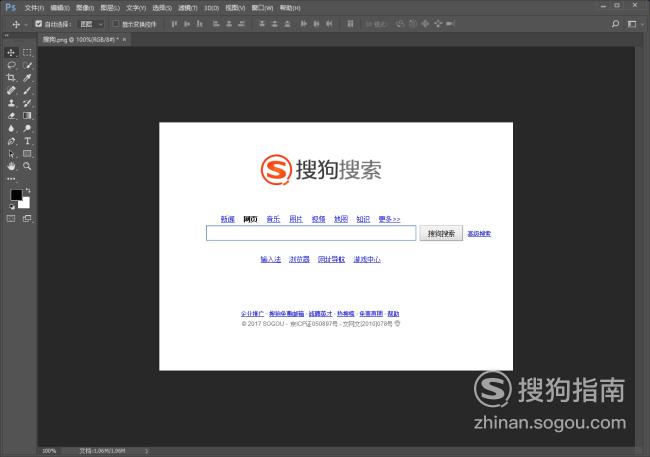Image resolution: width=650 pixels, height=457 pixels.
Task: Click the 新闻 link in the canvas
Action: (228, 219)
